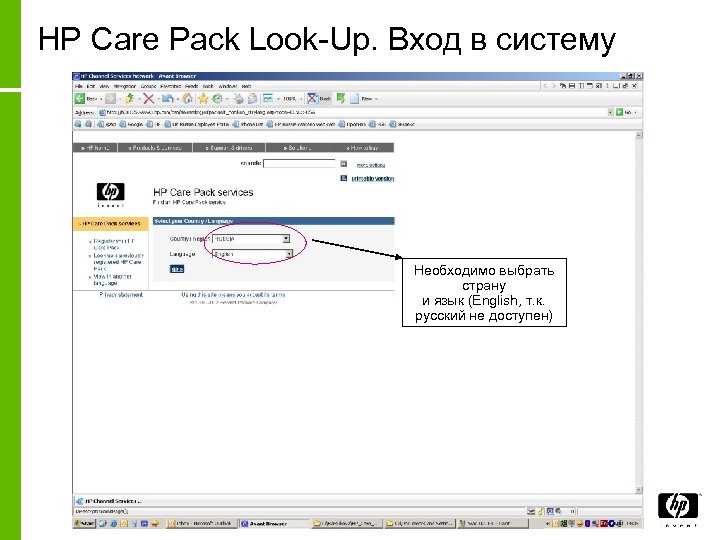Open the New button dropdown arrow
This screenshot has height=540, width=720.
pos(376,99)
